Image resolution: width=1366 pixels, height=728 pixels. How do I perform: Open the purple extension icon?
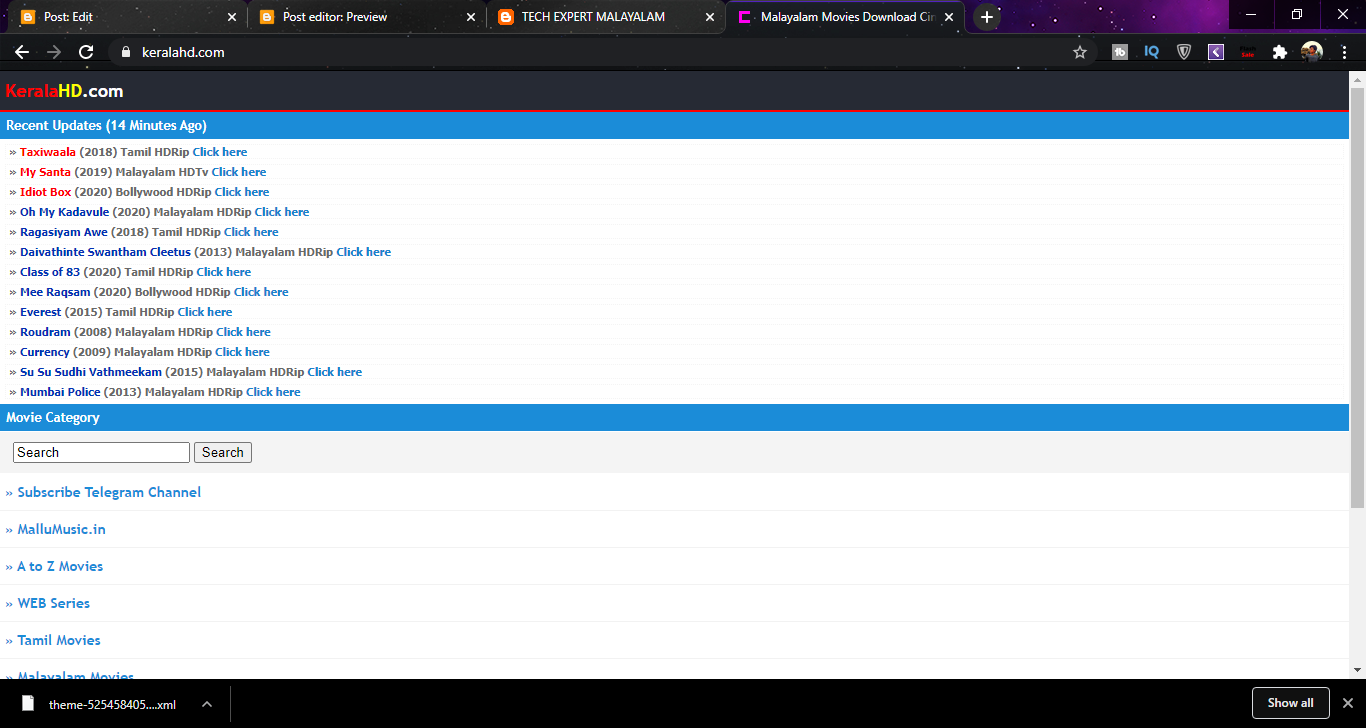tap(1216, 52)
